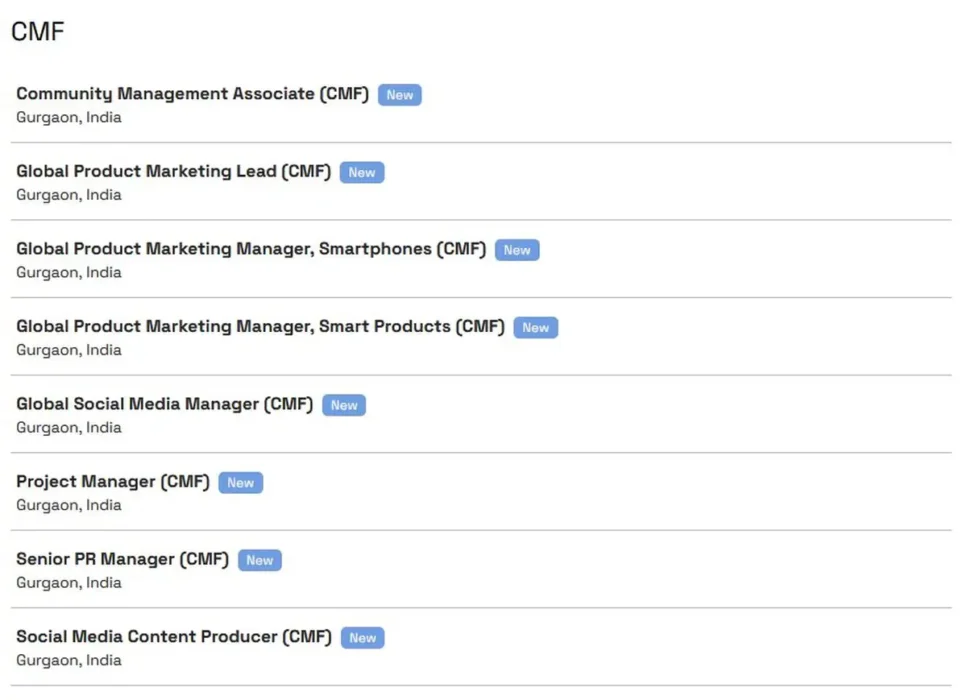Open Global Product Marketing Lead (CMF) posting
Screen dimensions: 967x700
(x=173, y=171)
